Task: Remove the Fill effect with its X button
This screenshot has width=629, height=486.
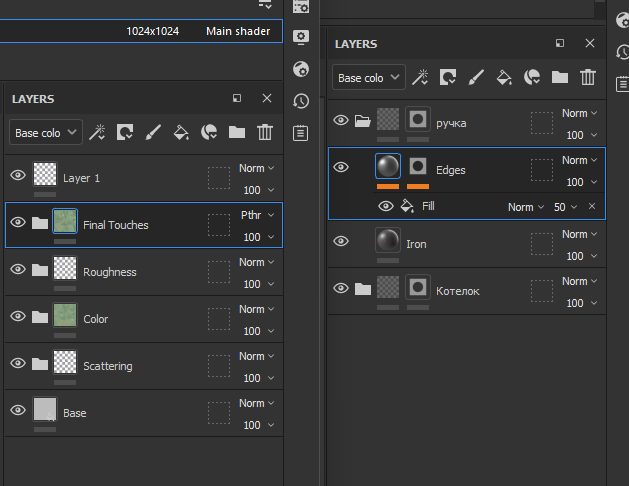Action: coord(591,206)
